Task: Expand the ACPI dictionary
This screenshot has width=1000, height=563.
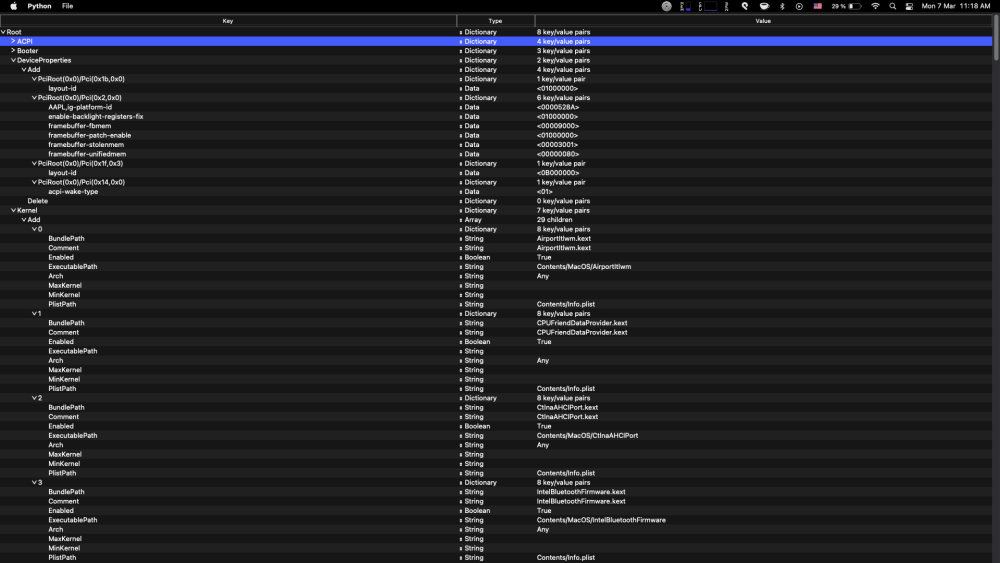Action: 13,41
